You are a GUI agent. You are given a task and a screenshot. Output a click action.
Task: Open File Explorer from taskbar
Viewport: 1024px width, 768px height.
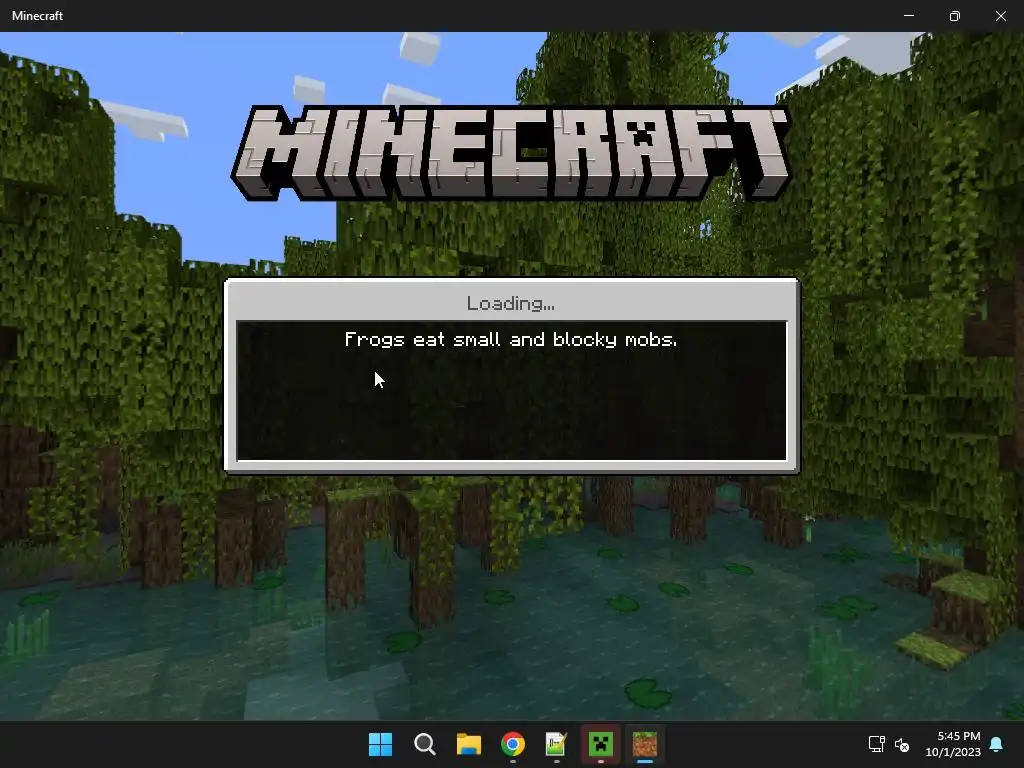(469, 744)
